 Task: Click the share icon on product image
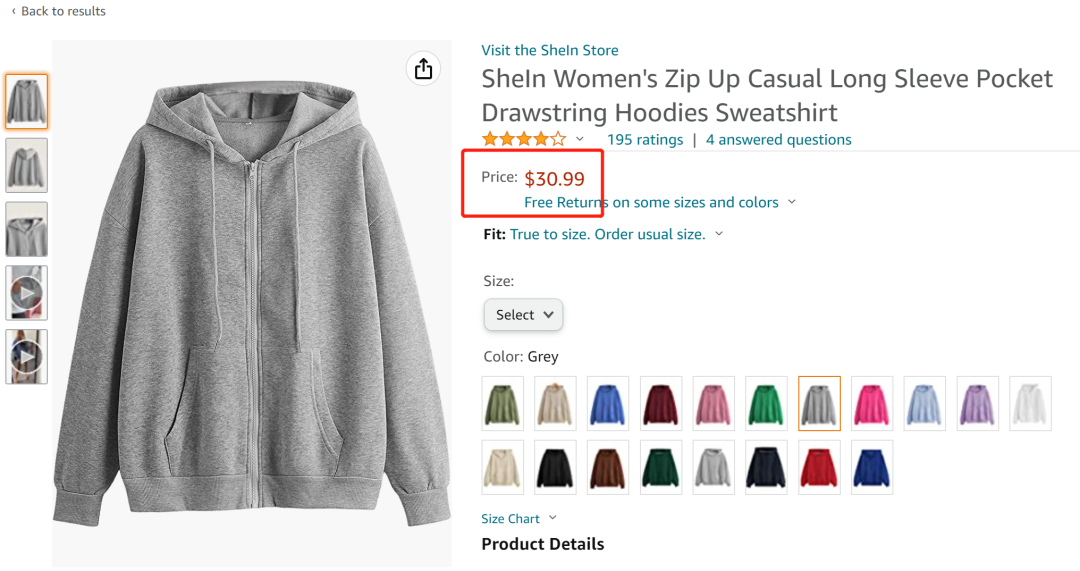click(x=423, y=68)
